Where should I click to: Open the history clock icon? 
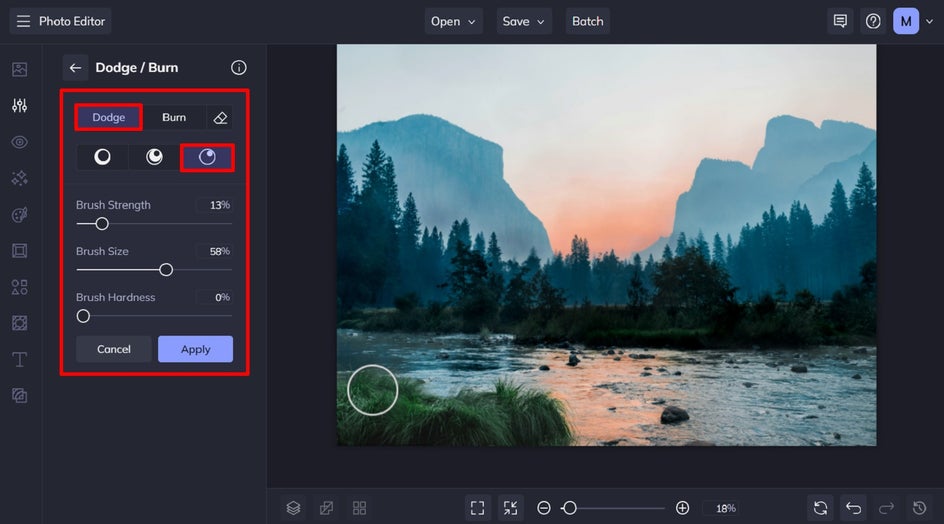919,508
